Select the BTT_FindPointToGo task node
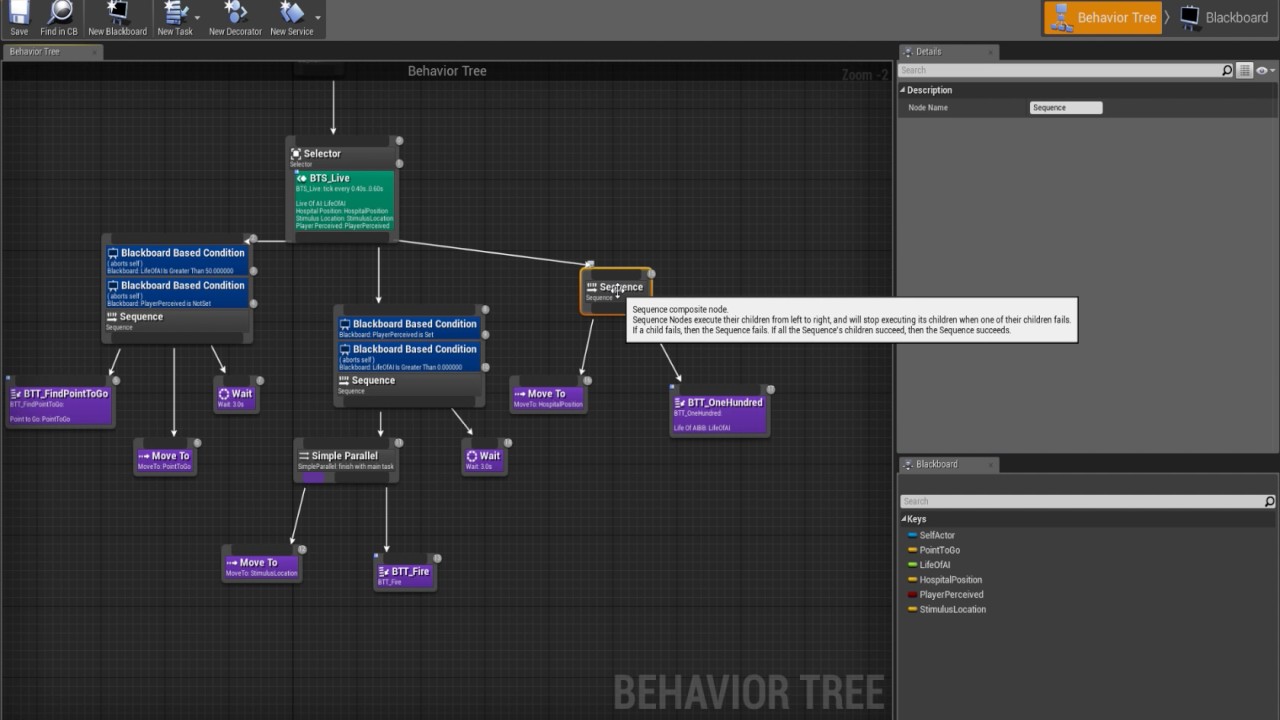The image size is (1280, 720). pyautogui.click(x=60, y=401)
